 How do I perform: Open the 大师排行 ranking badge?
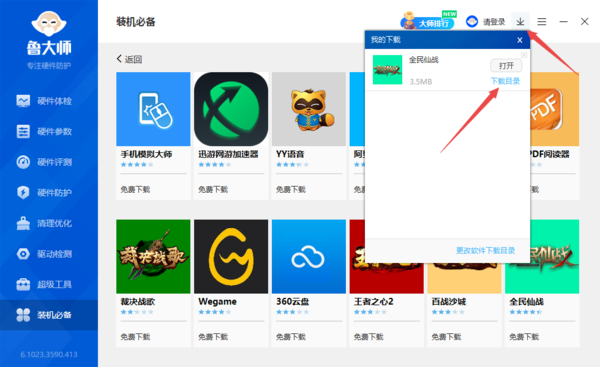[429, 21]
